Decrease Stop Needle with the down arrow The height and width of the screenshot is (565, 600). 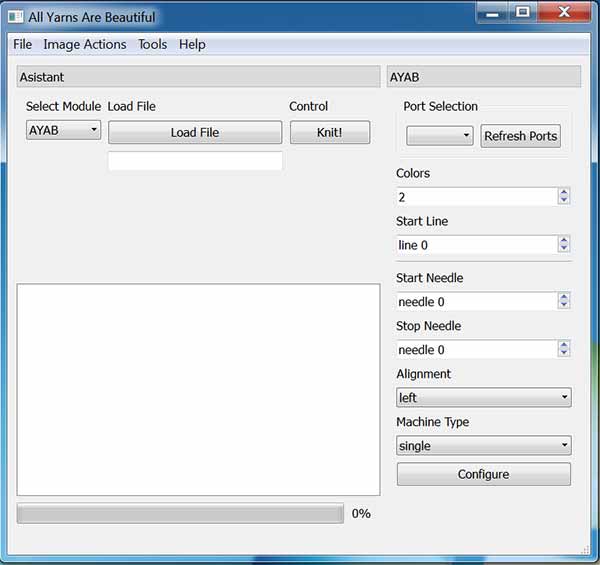pyautogui.click(x=564, y=352)
